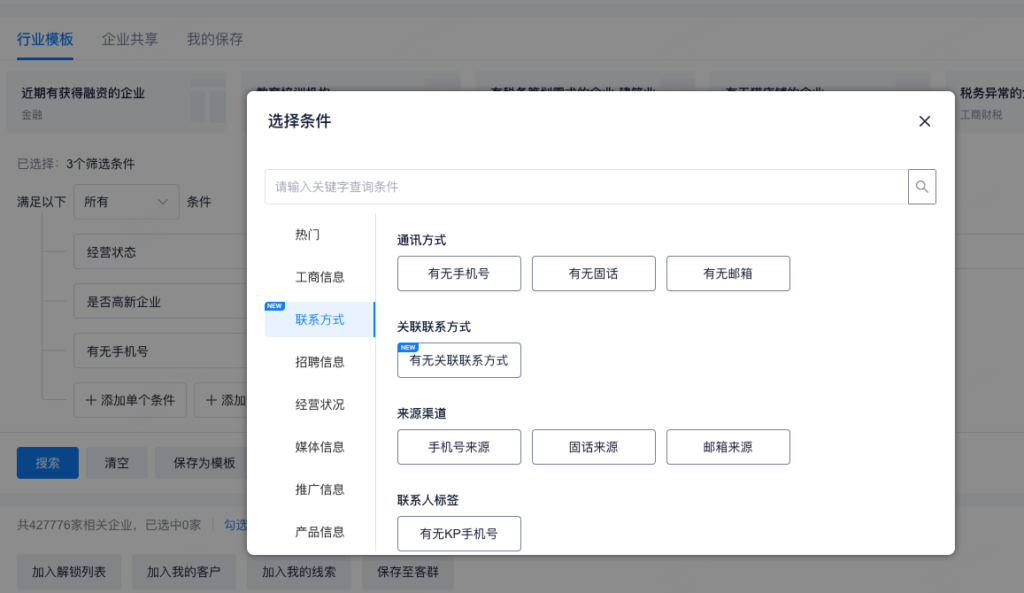Viewport: 1024px width, 593px height.
Task: Select 有无关联联系方式 condition
Action: [459, 361]
